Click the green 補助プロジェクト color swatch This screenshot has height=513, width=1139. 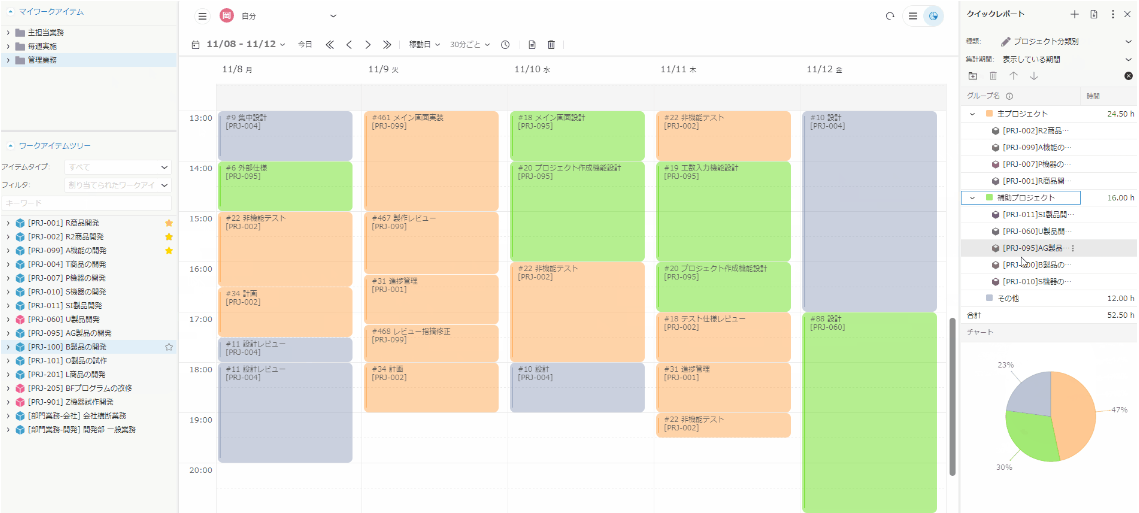coord(990,198)
